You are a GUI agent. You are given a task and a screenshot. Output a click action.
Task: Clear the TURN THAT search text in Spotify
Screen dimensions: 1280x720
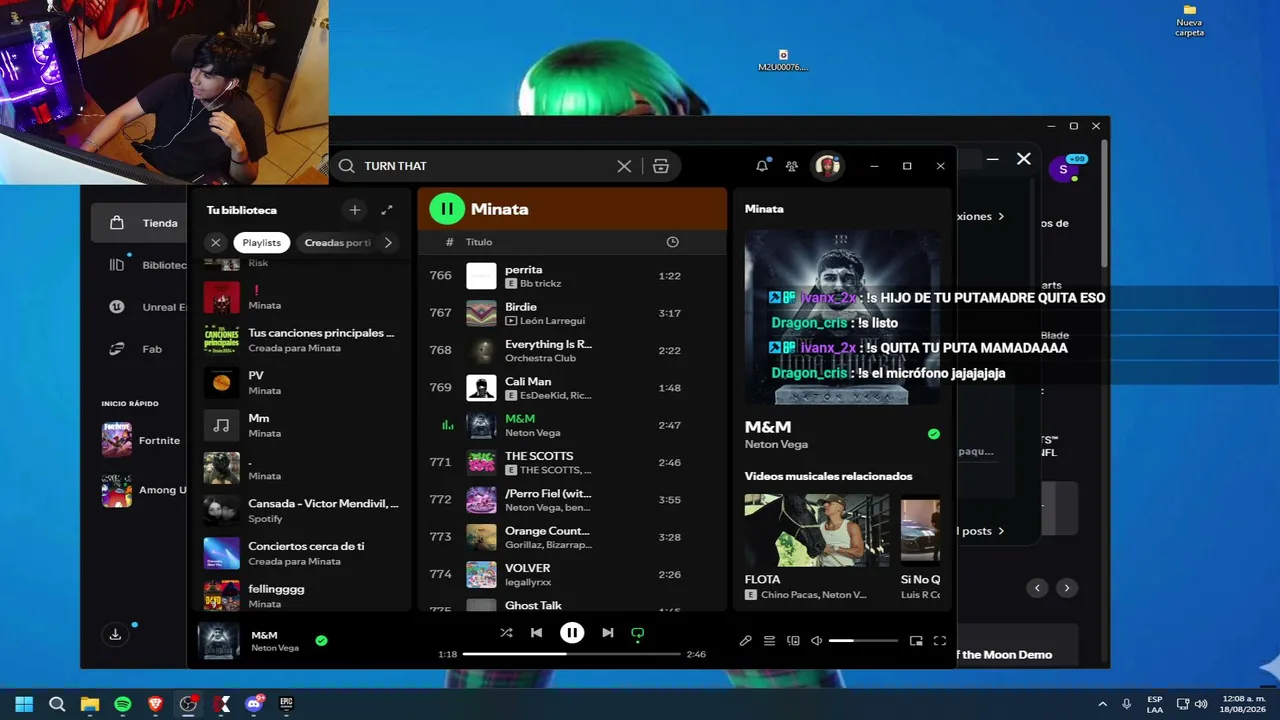(x=624, y=166)
